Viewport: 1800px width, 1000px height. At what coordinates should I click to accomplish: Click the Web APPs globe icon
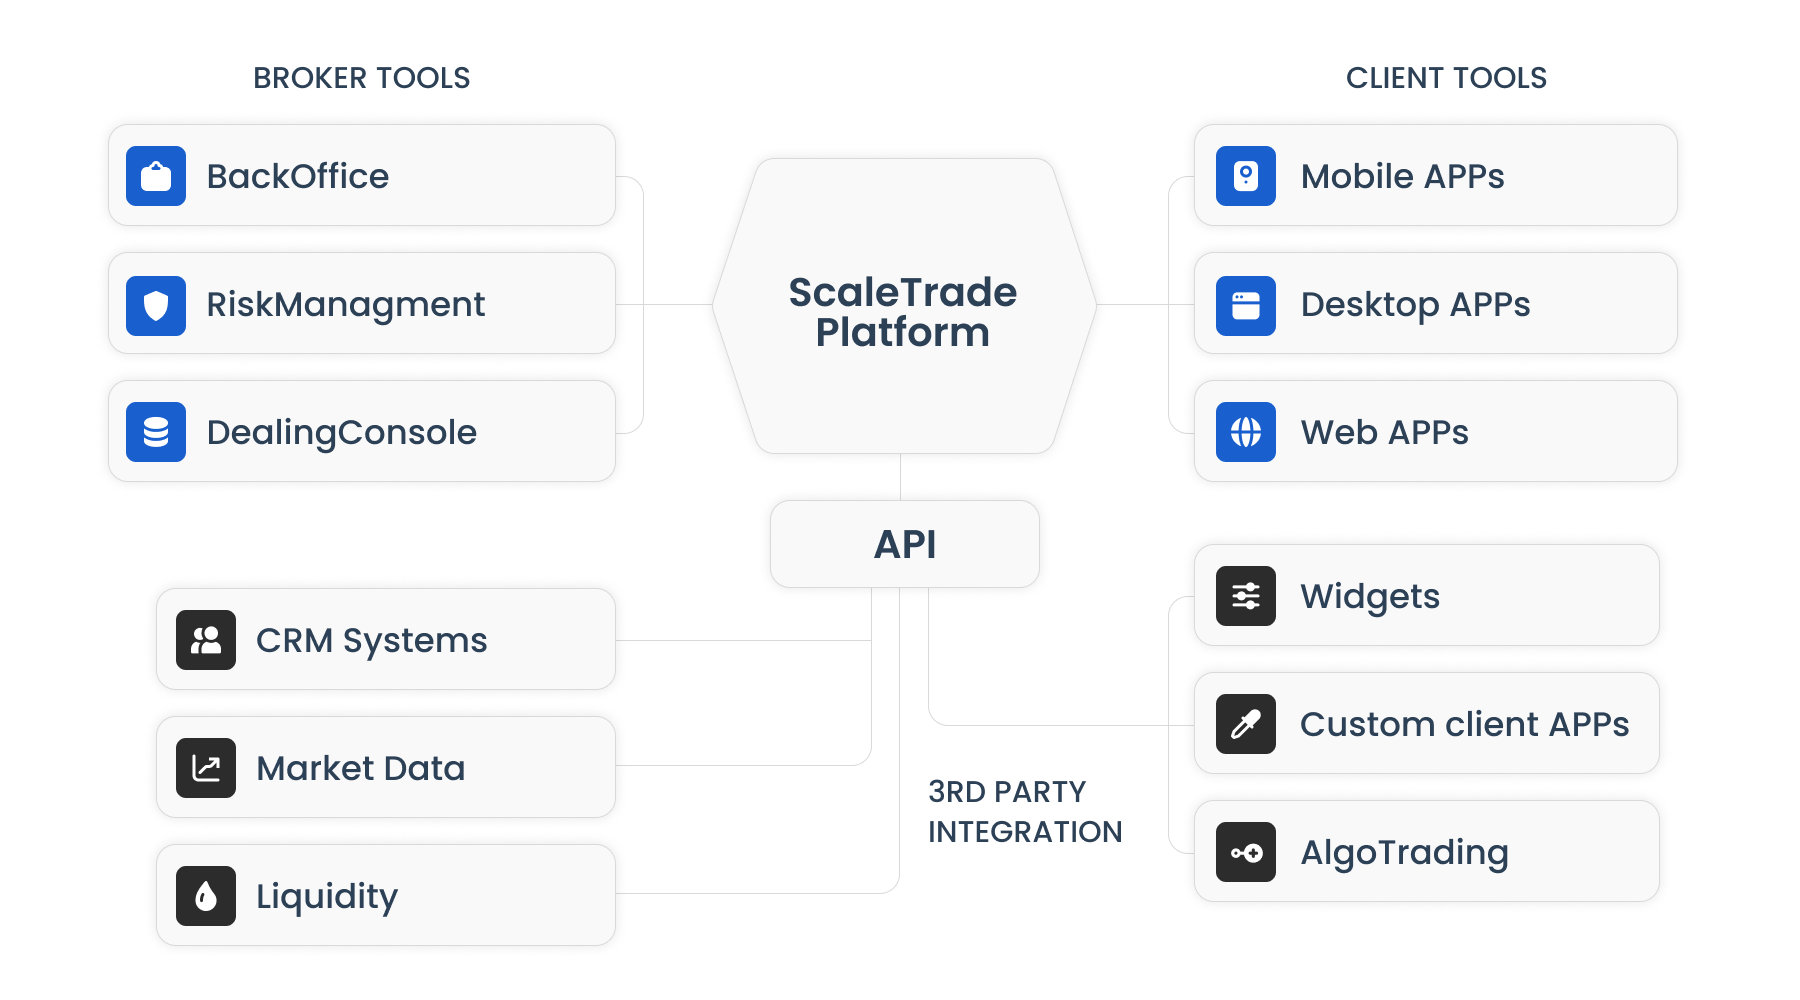[x=1245, y=432]
